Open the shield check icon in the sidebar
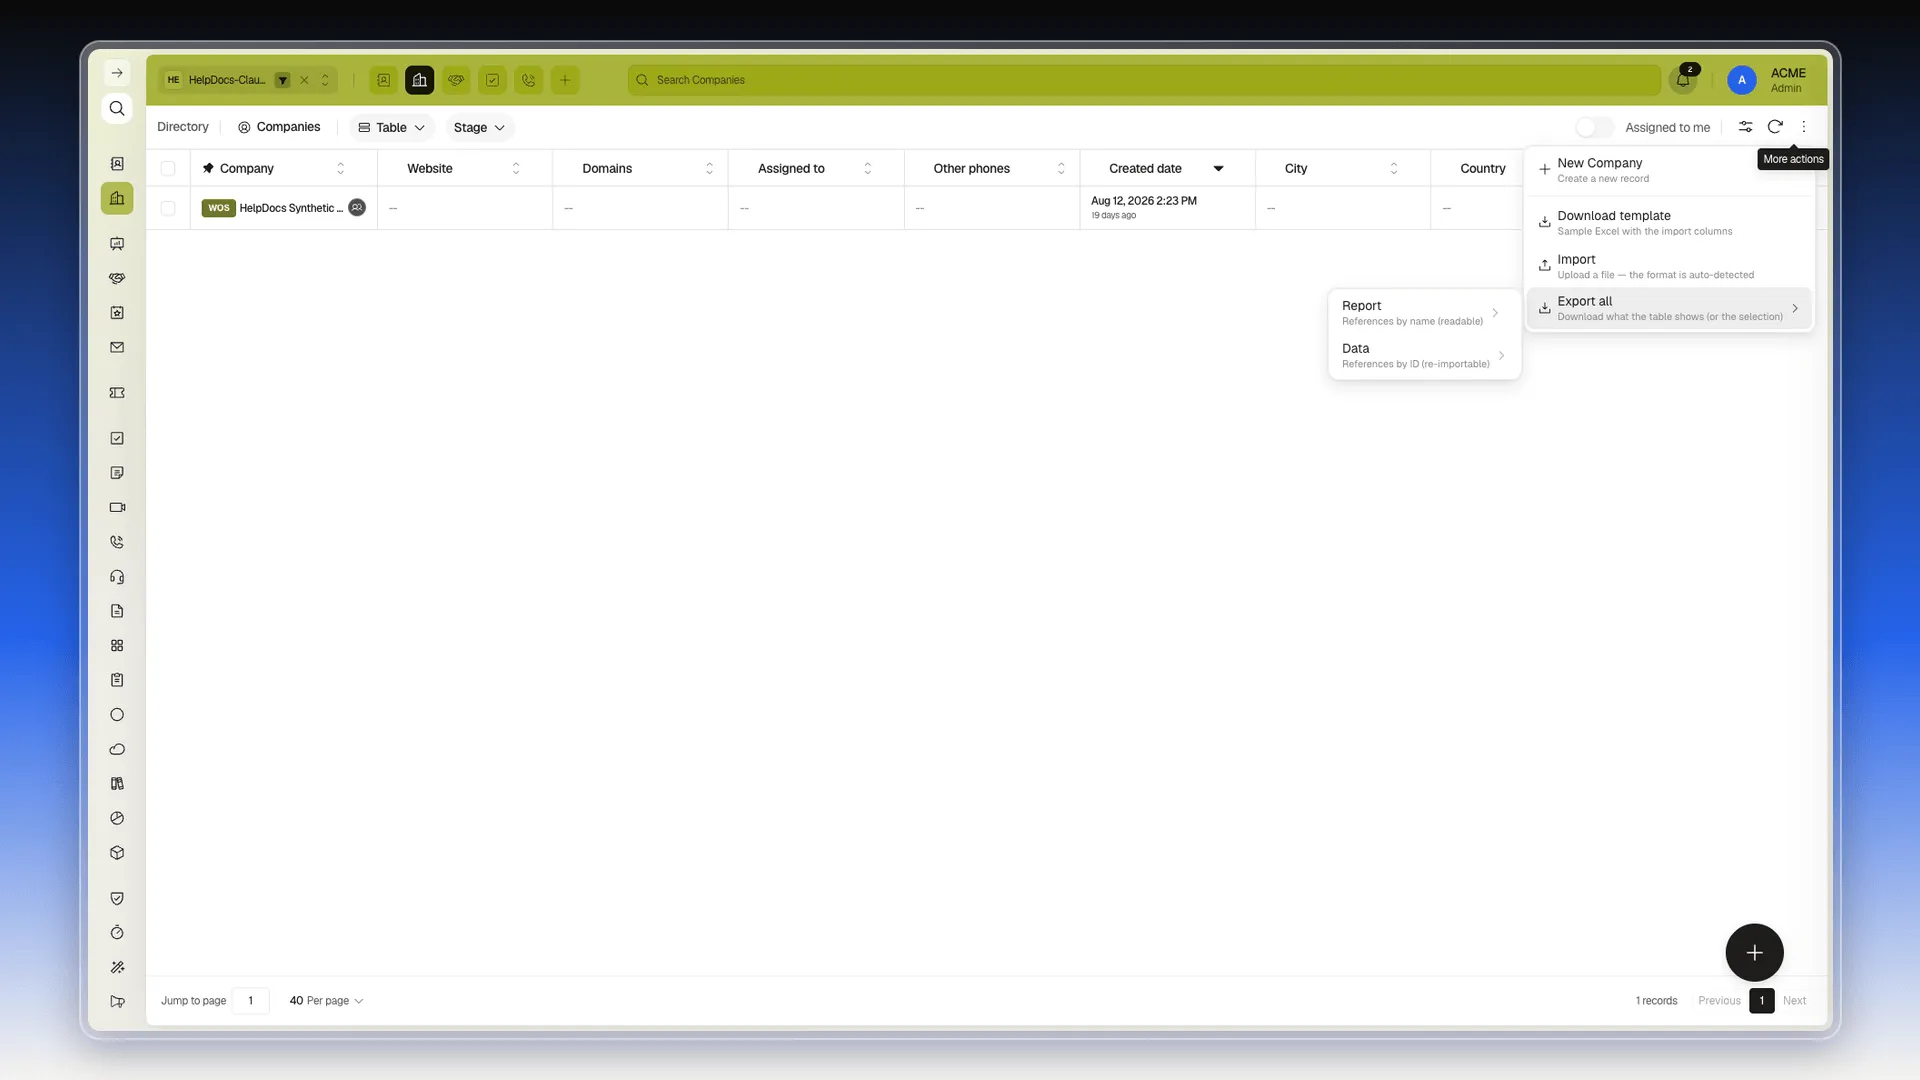The height and width of the screenshot is (1080, 1920). (117, 898)
